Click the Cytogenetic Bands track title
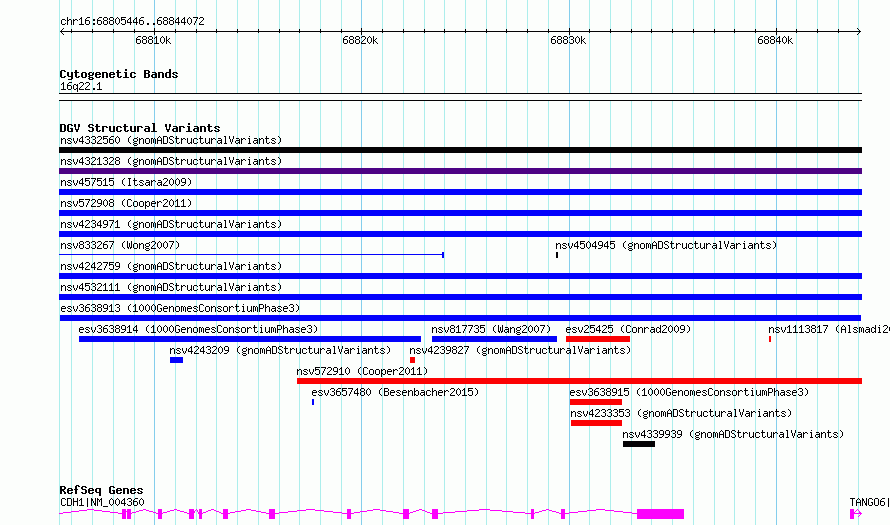The height and width of the screenshot is (525, 890). [119, 74]
